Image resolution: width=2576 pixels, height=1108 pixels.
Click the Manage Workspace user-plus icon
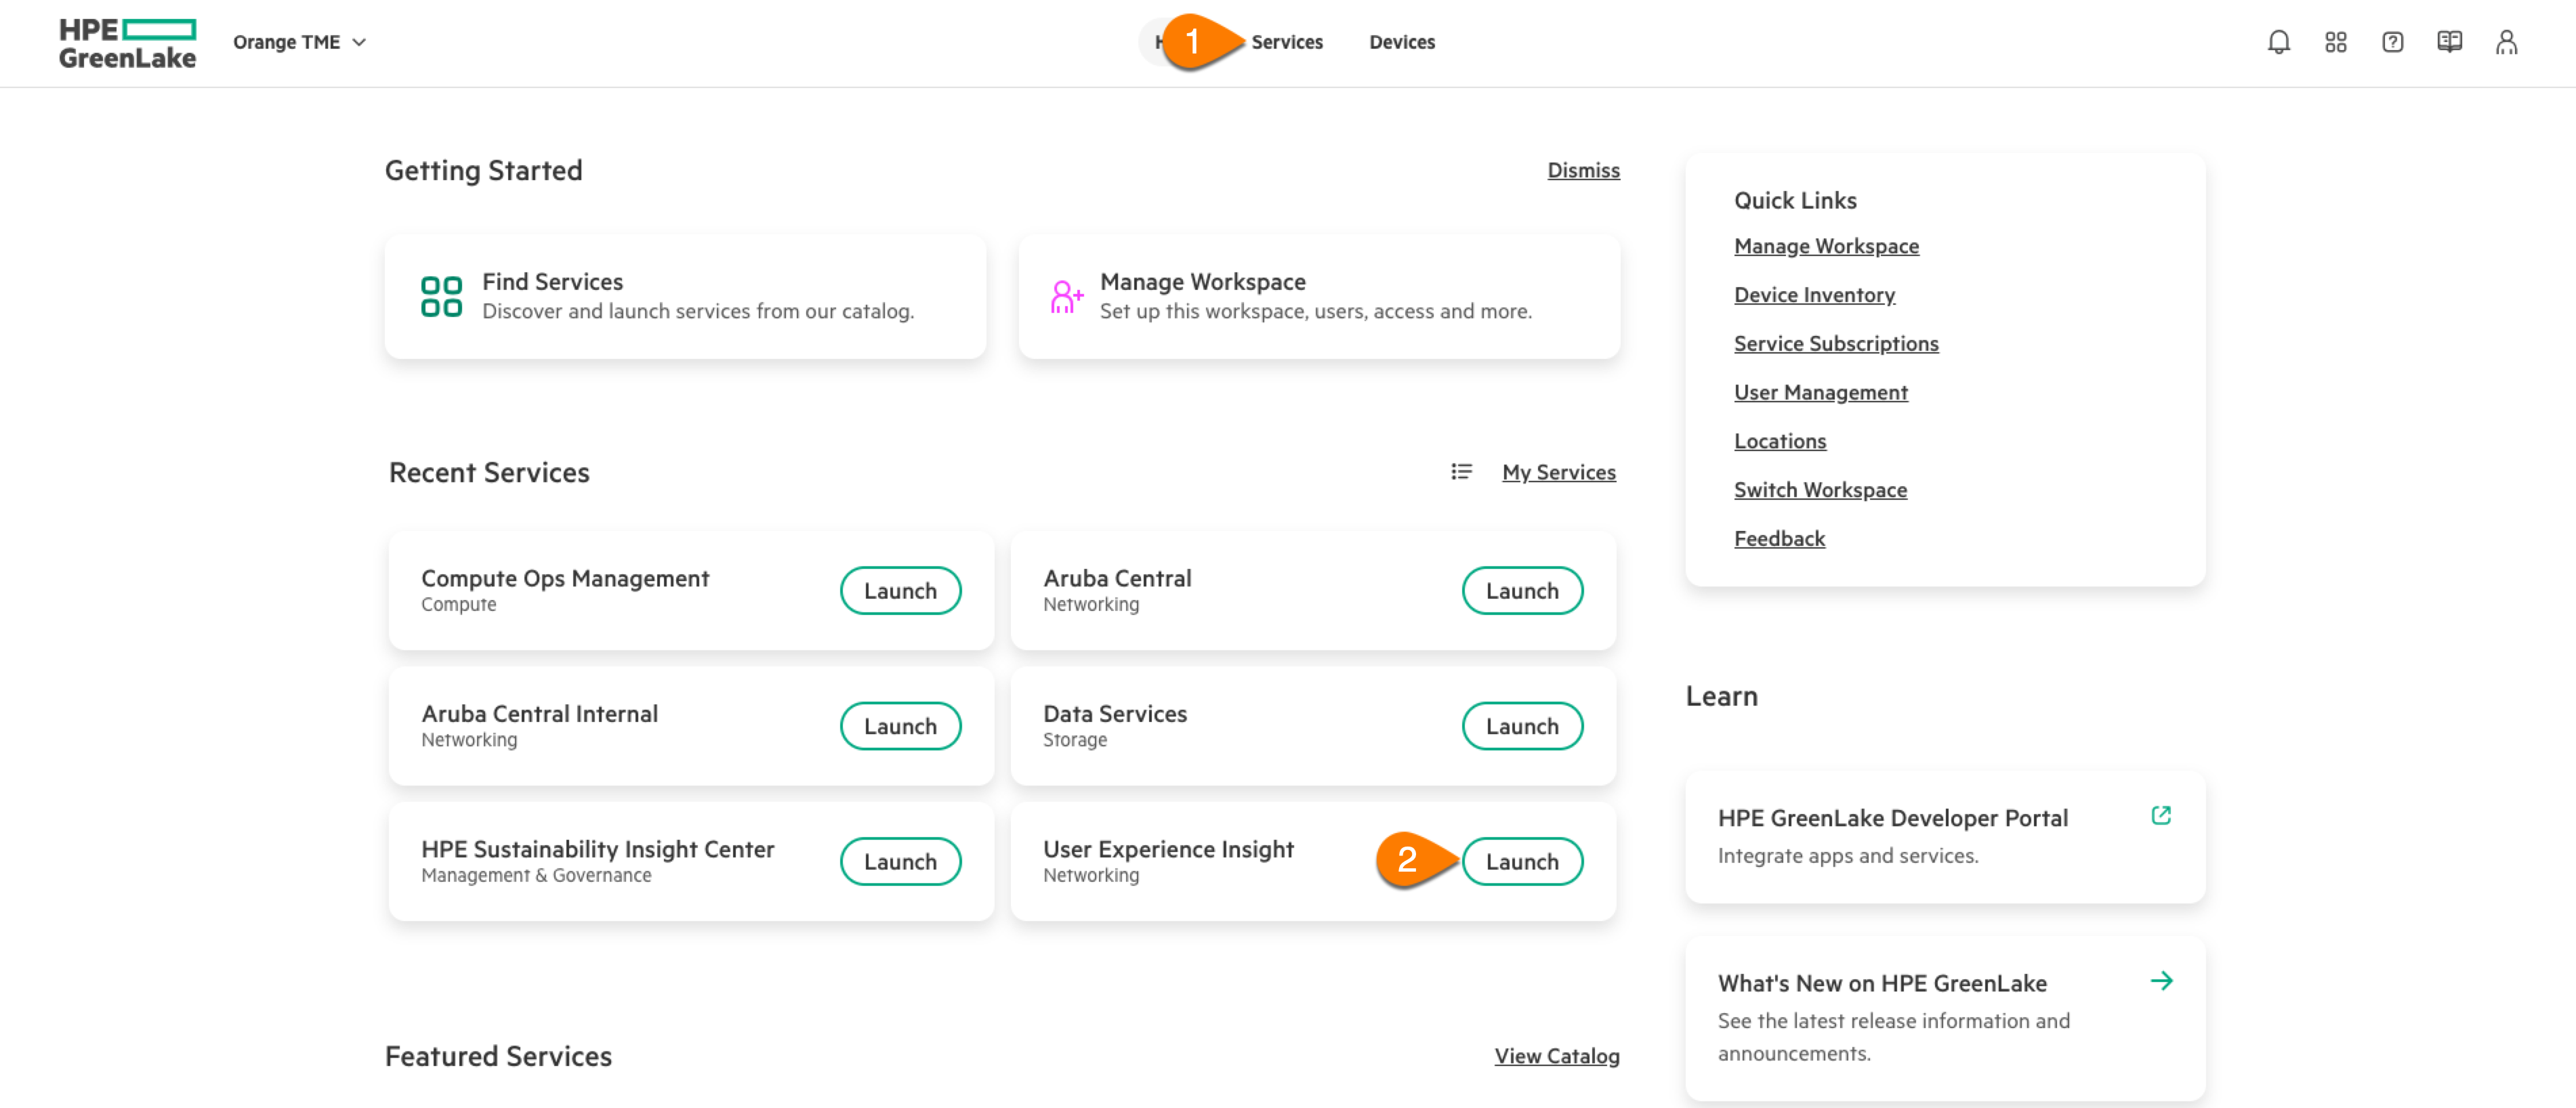[1066, 297]
